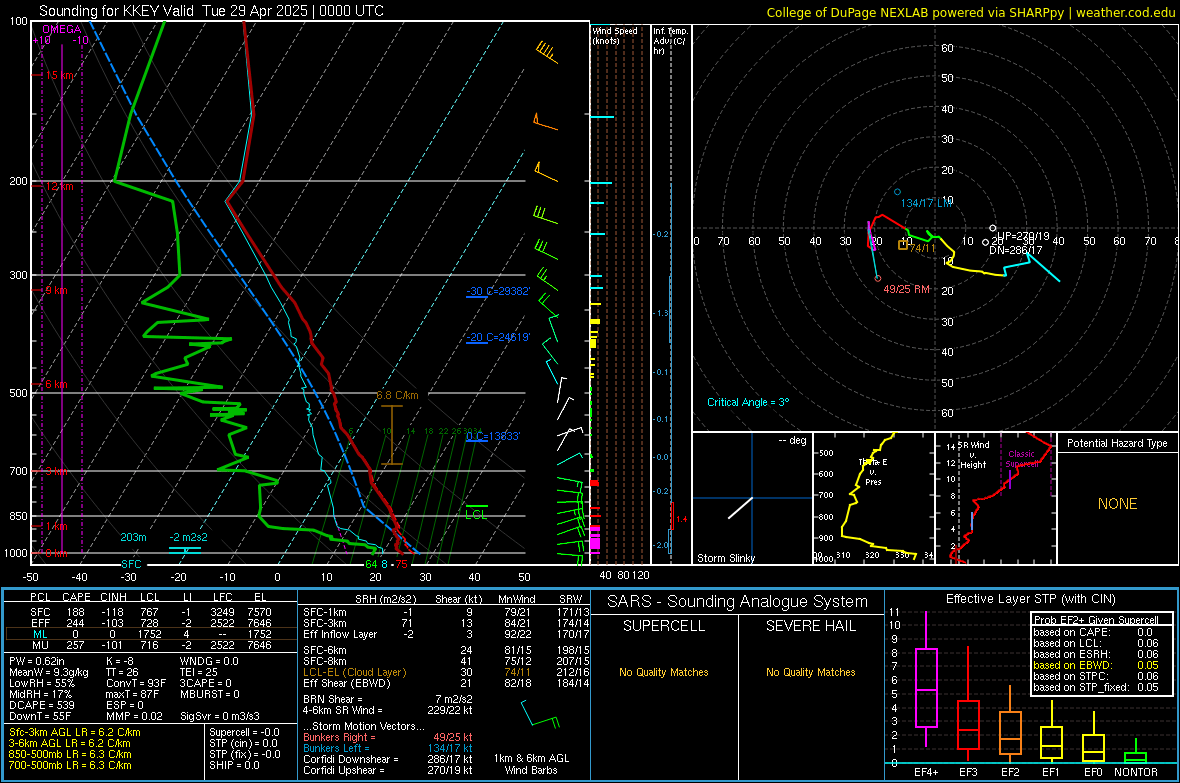Click the SARS - Sounding Analogue System title
The width and height of the screenshot is (1180, 783).
coord(737,602)
